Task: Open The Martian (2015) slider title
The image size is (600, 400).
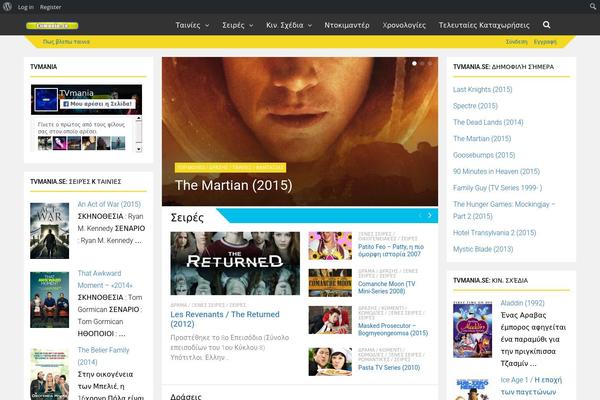Action: [233, 185]
